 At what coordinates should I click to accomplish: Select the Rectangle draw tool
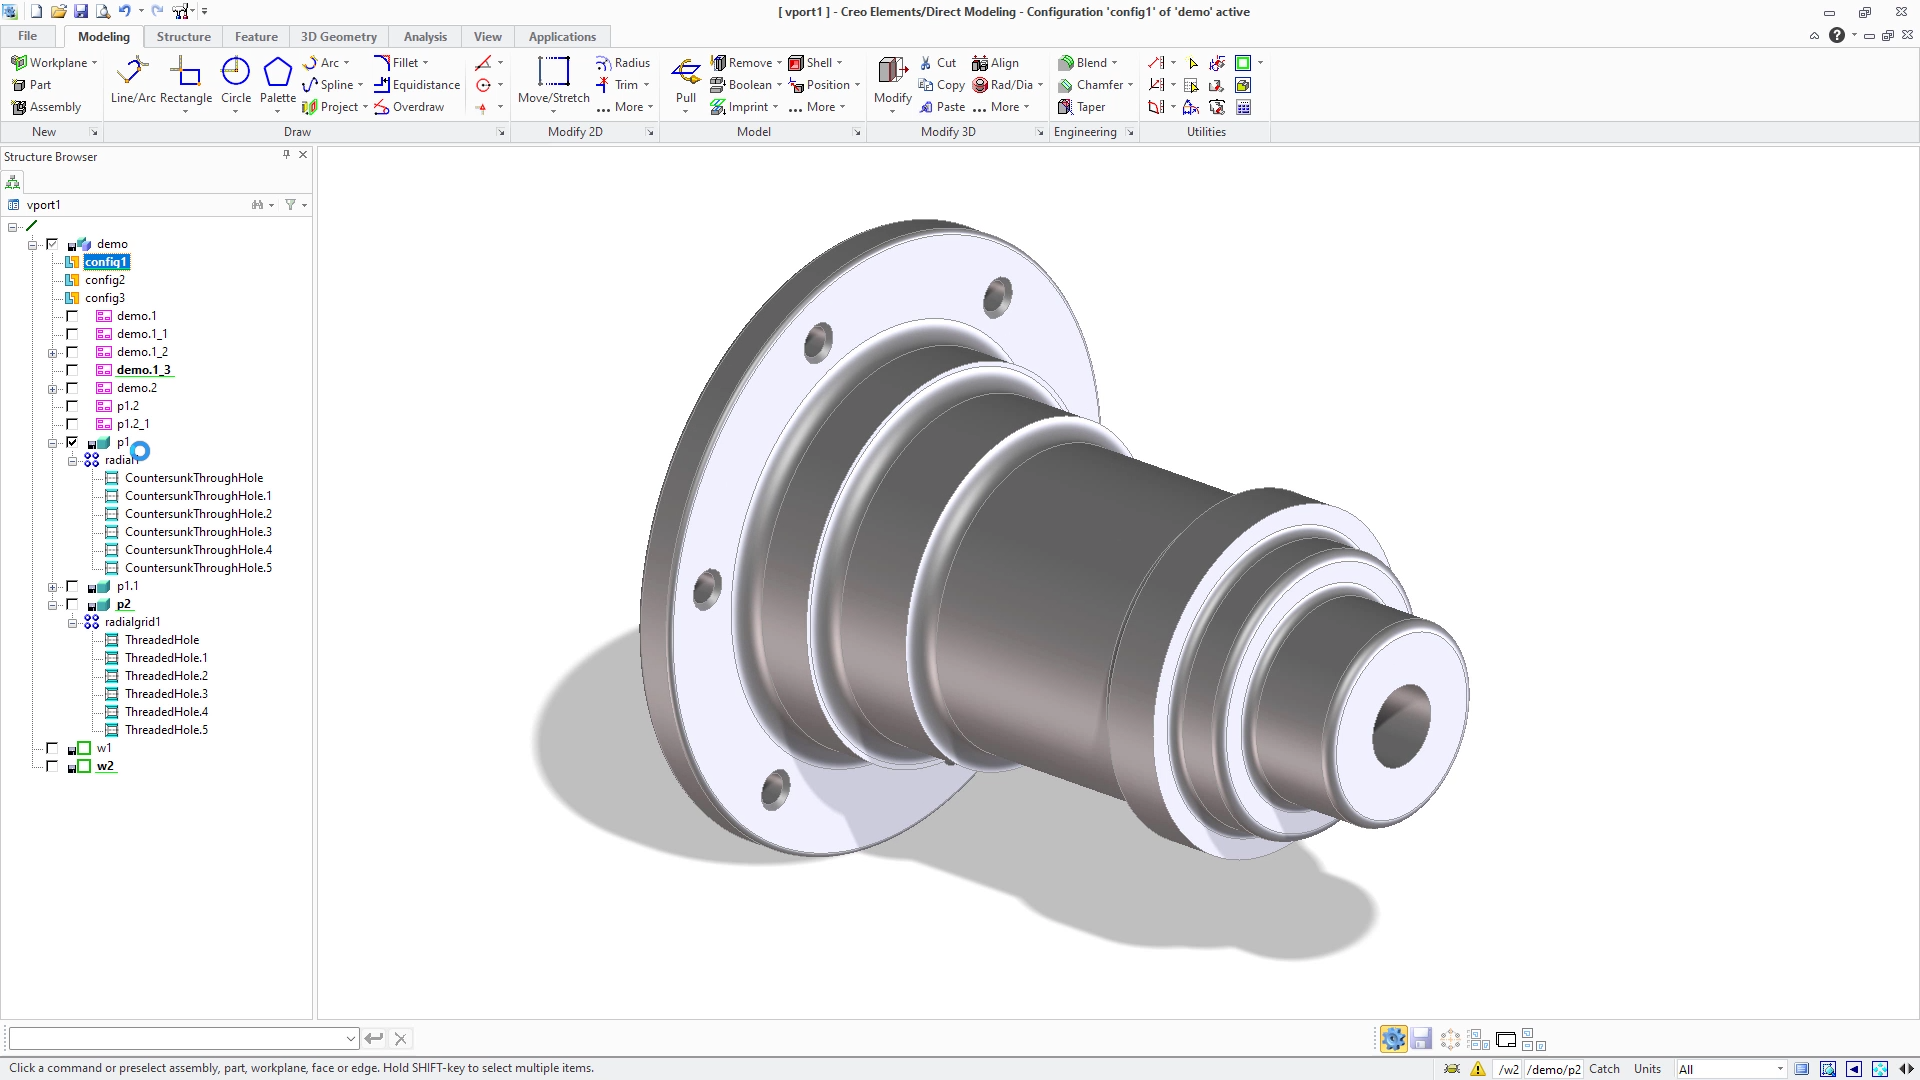point(186,80)
